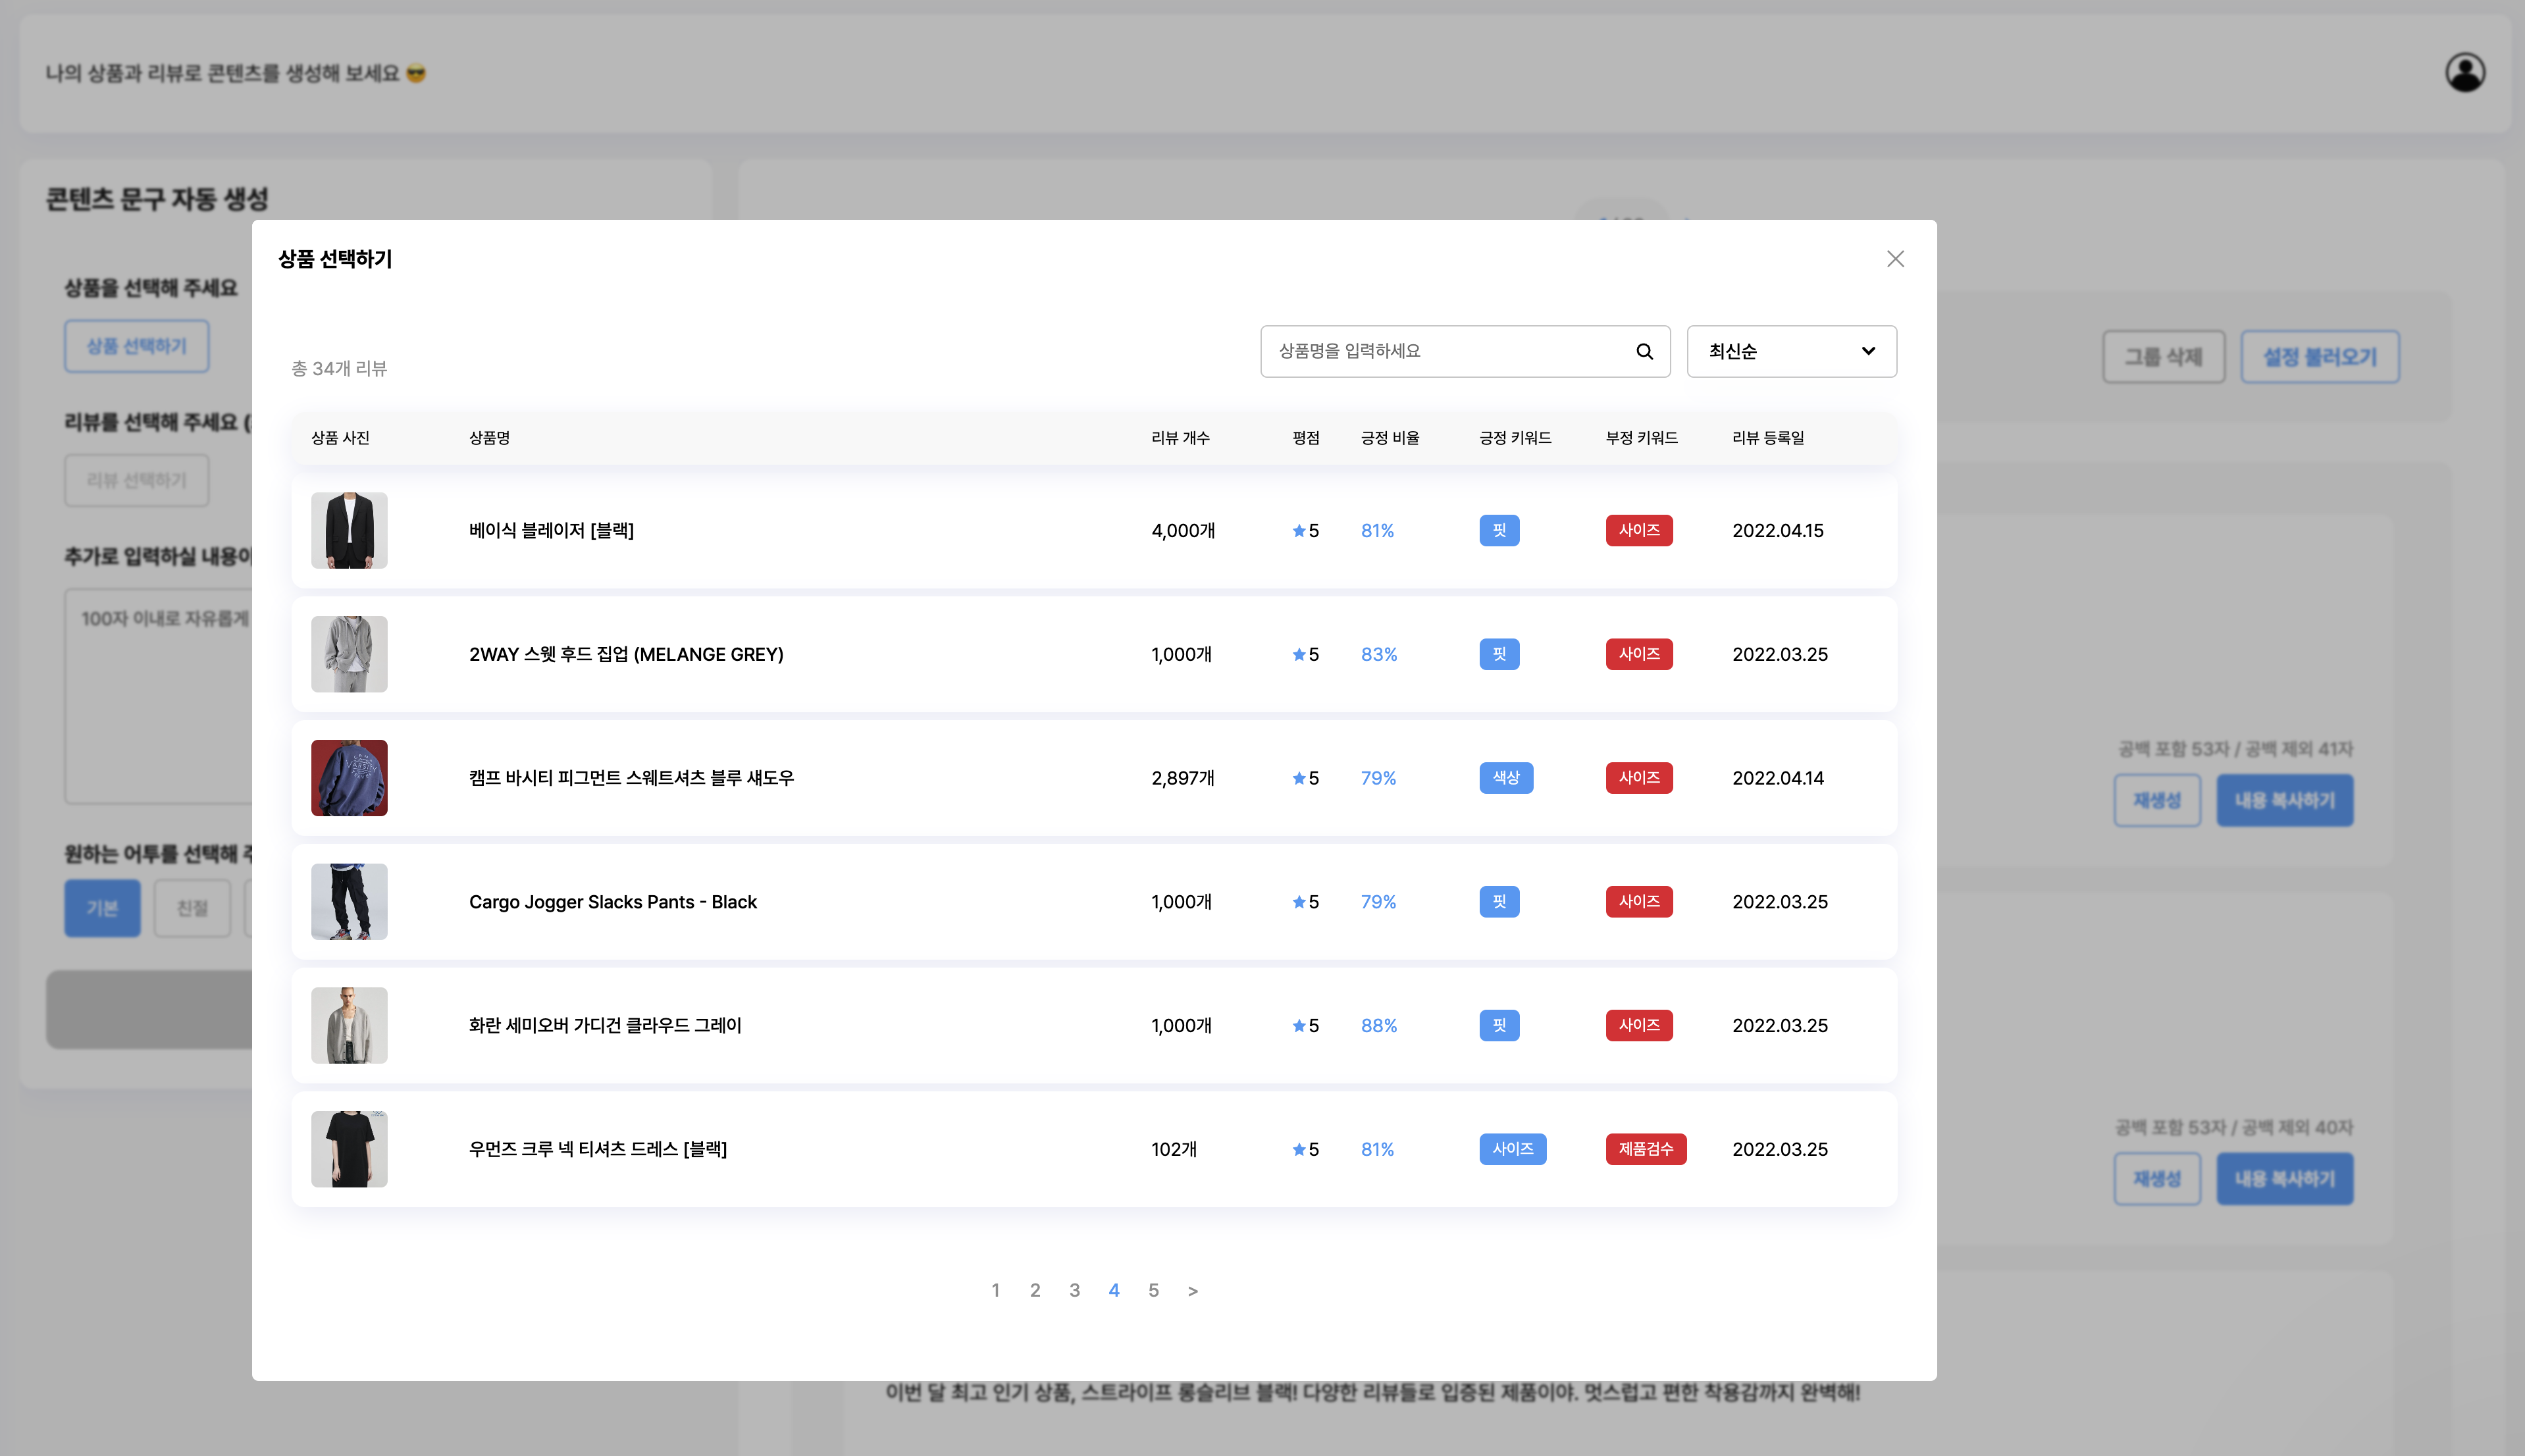
Task: Click 색상 keyword tag in 캠프 바시티 row
Action: tap(1506, 778)
